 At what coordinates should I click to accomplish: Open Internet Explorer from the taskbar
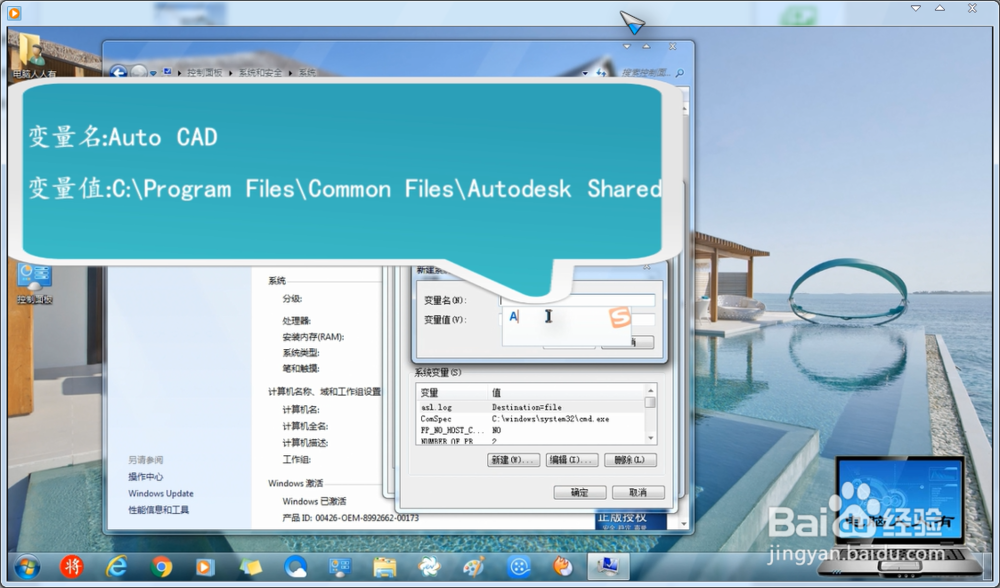(x=117, y=566)
